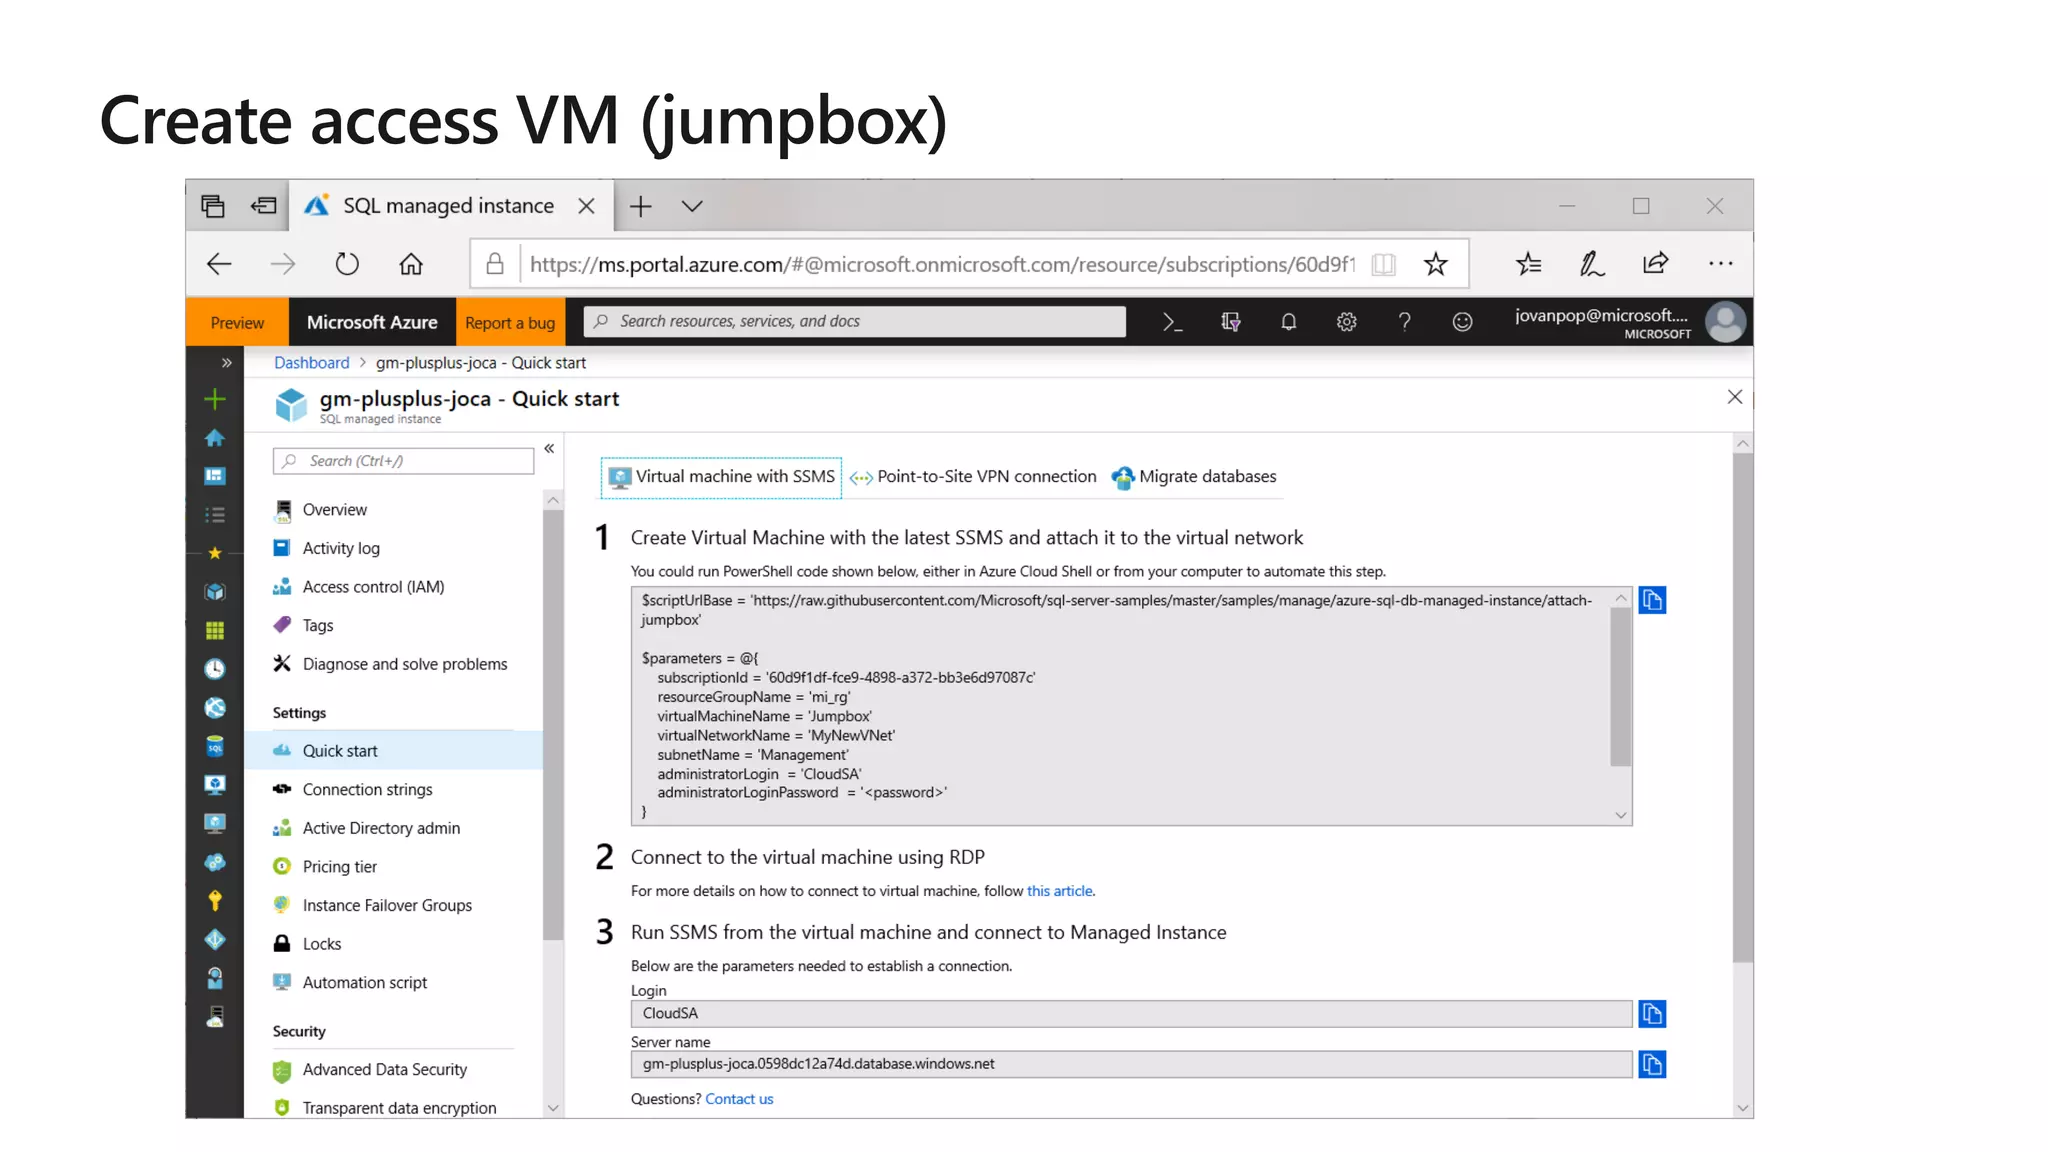Screen dimensions: 2048x1152
Task: Click the Search resources, services, docs field
Action: [856, 322]
